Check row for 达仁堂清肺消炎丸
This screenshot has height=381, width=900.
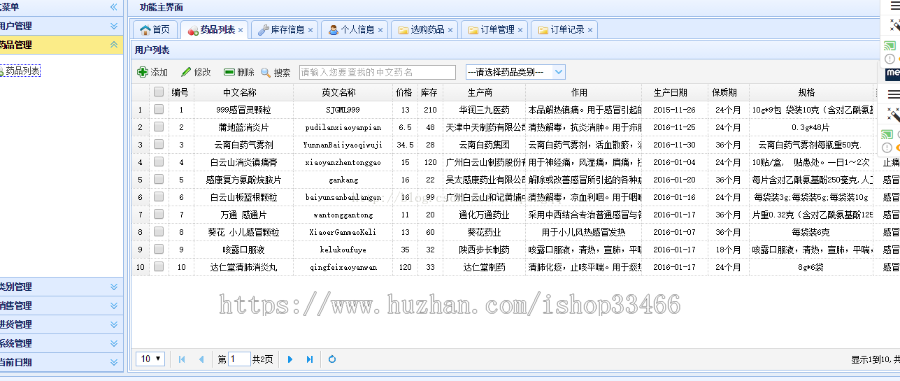point(159,267)
